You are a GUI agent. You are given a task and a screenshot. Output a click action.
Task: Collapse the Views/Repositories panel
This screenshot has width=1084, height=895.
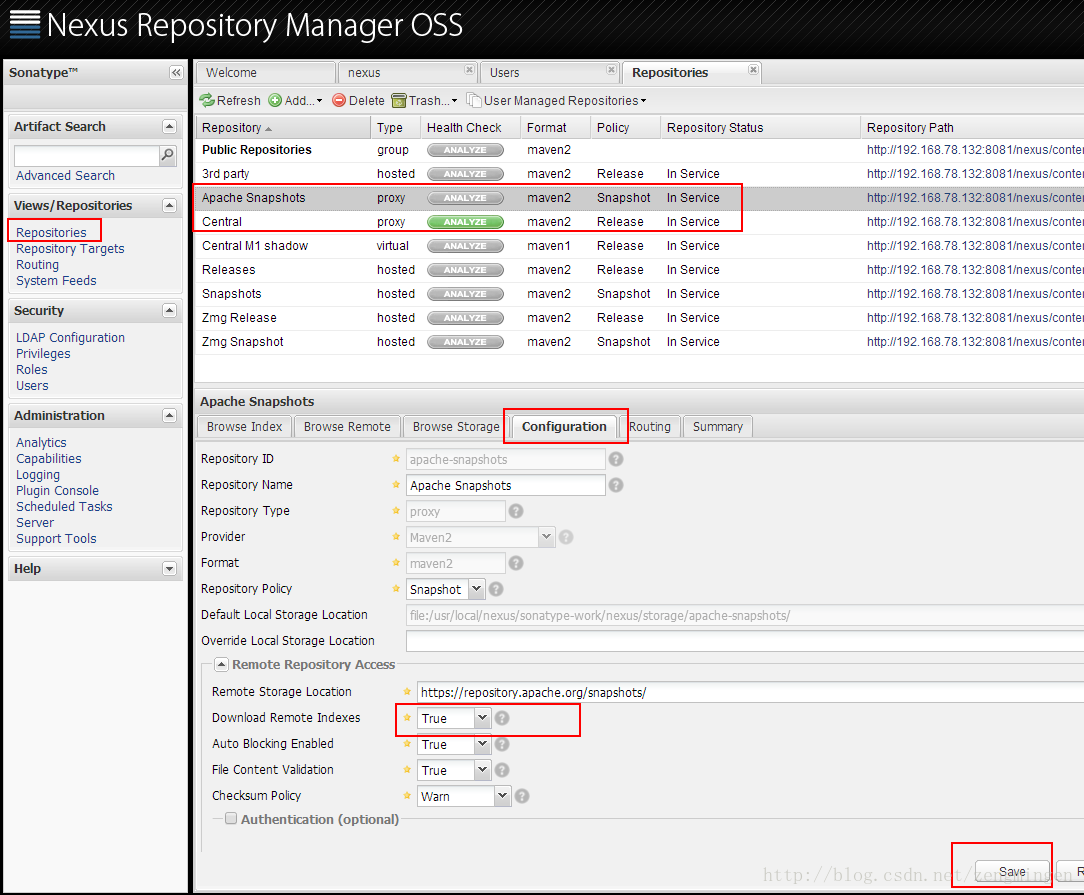click(x=169, y=205)
